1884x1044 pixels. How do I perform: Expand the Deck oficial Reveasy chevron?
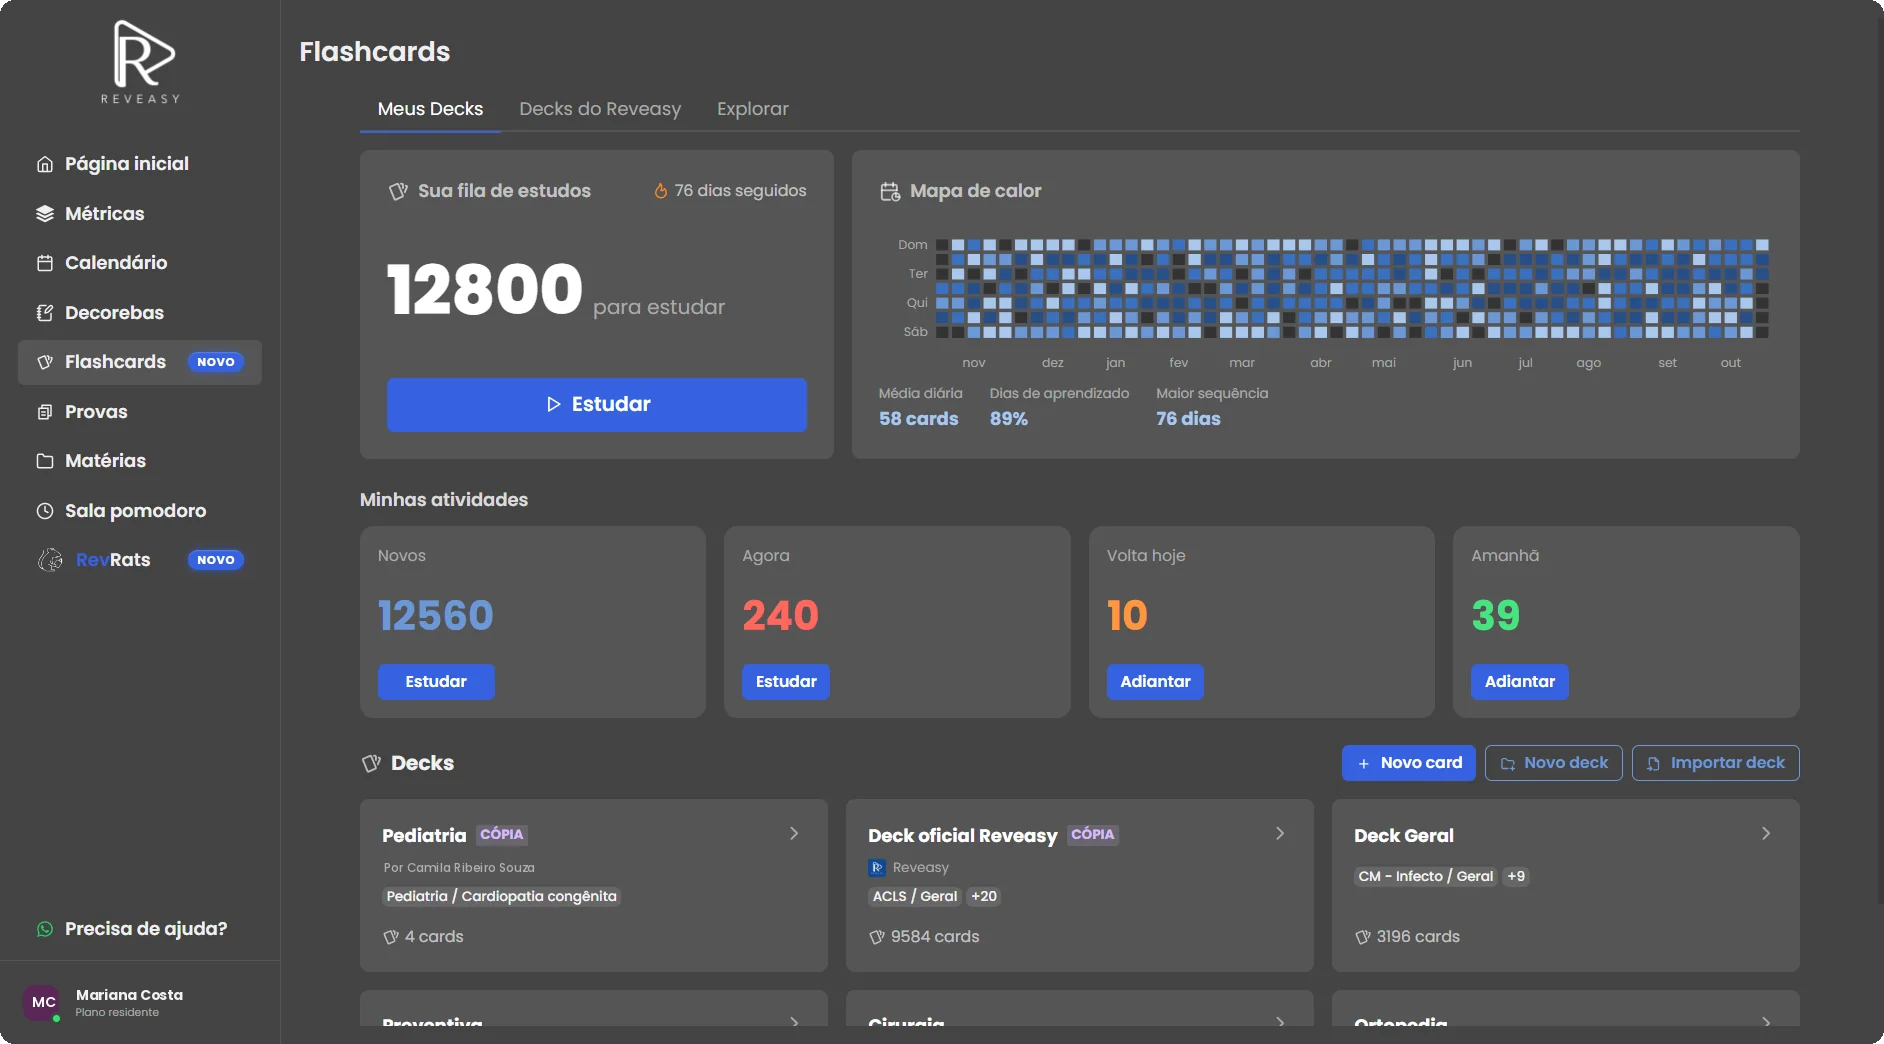[x=1280, y=833]
